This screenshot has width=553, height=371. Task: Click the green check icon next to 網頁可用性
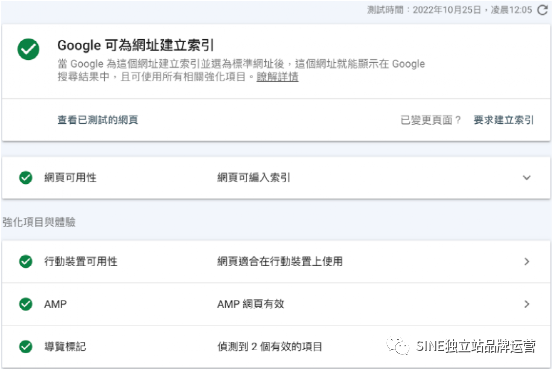[26, 178]
